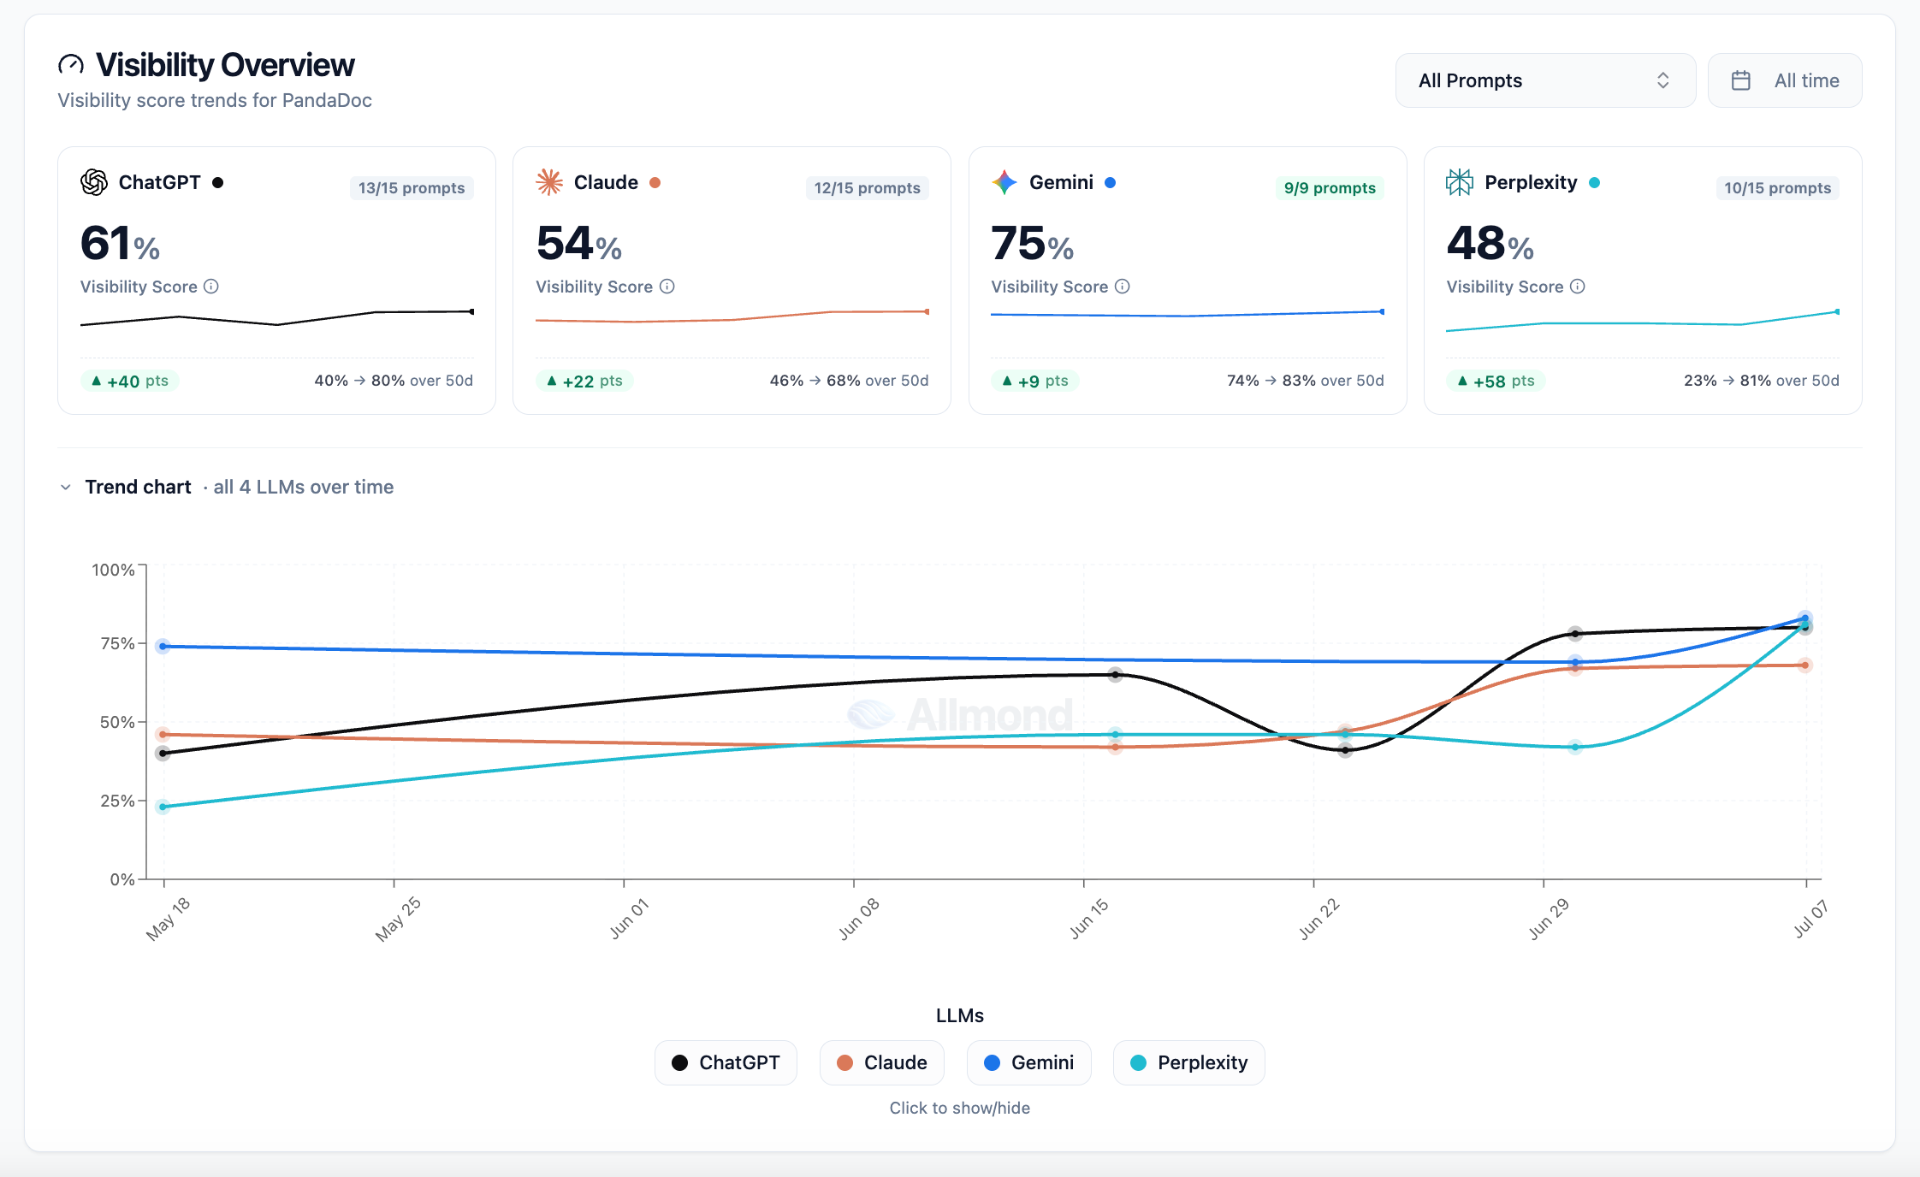Click the Perplexity data point near Jun 29
This screenshot has width=1920, height=1177.
(x=1575, y=747)
